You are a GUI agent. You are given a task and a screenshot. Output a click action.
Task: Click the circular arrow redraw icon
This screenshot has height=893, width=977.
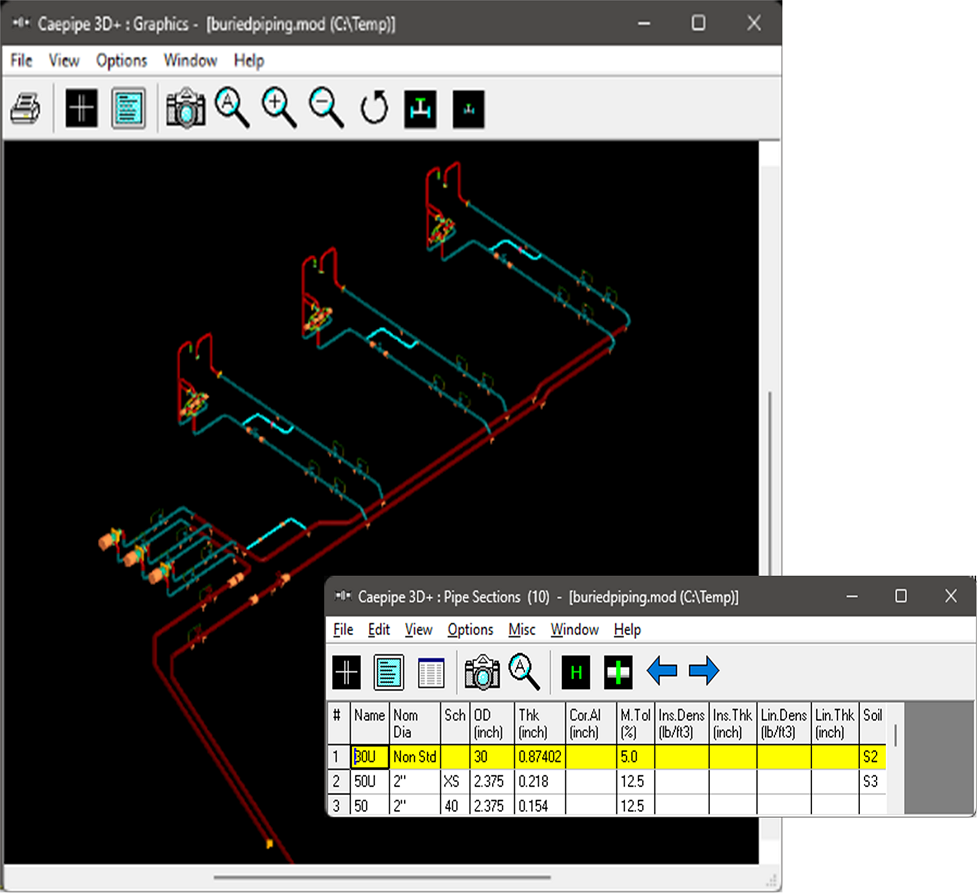(x=374, y=109)
